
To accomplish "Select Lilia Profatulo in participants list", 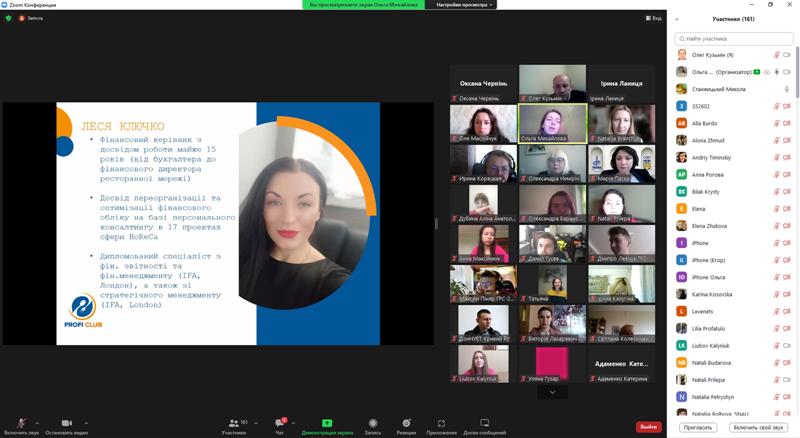I will [x=734, y=328].
